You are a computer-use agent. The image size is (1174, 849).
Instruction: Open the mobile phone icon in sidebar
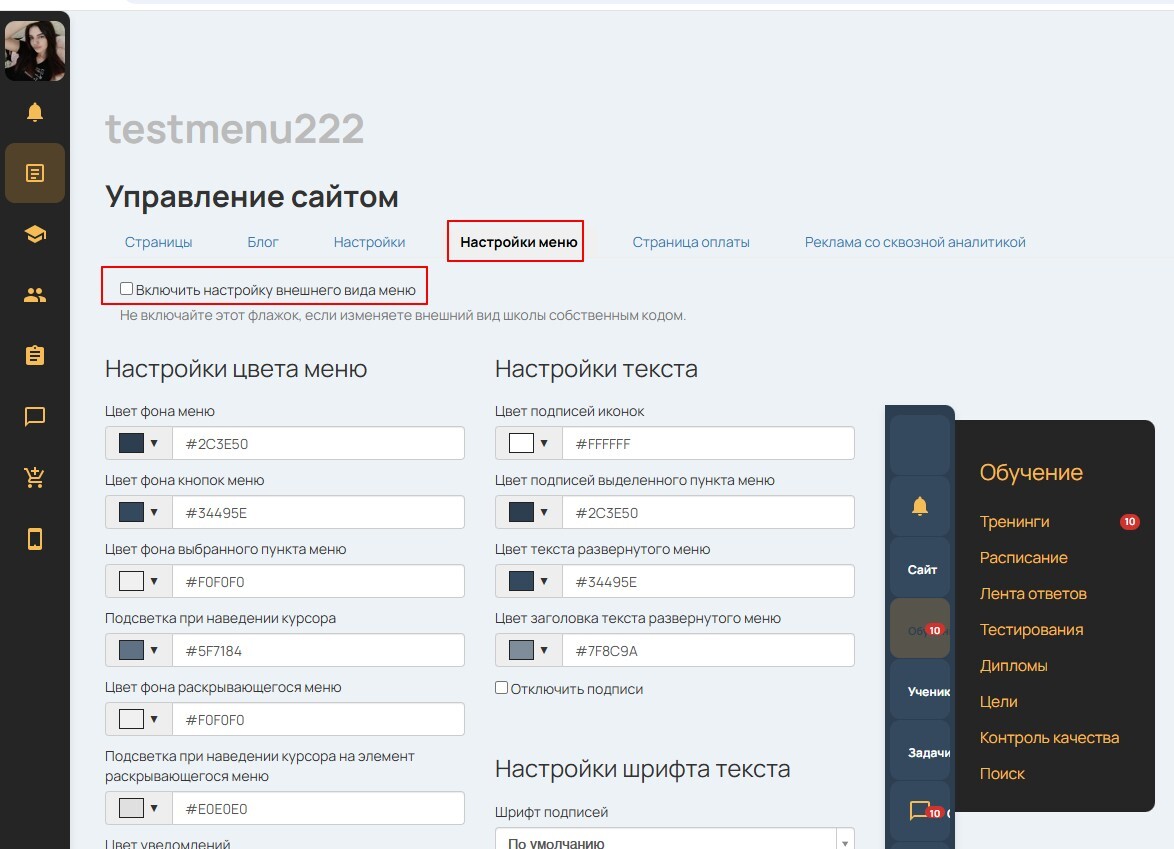(x=35, y=539)
